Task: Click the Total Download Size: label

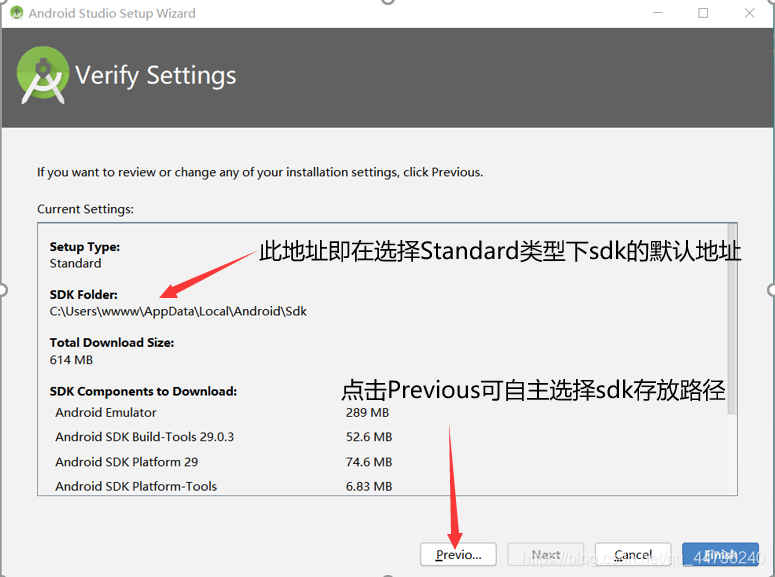Action: (x=112, y=343)
